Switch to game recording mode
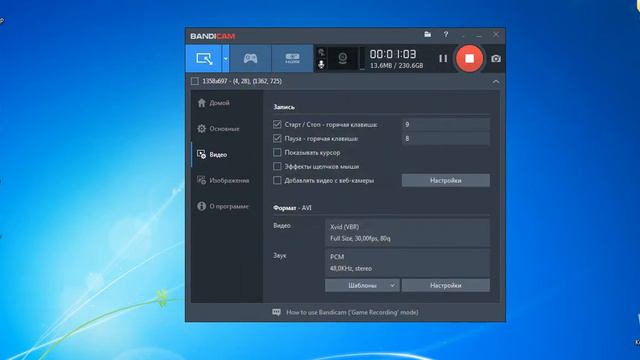The image size is (640, 360). [x=250, y=58]
